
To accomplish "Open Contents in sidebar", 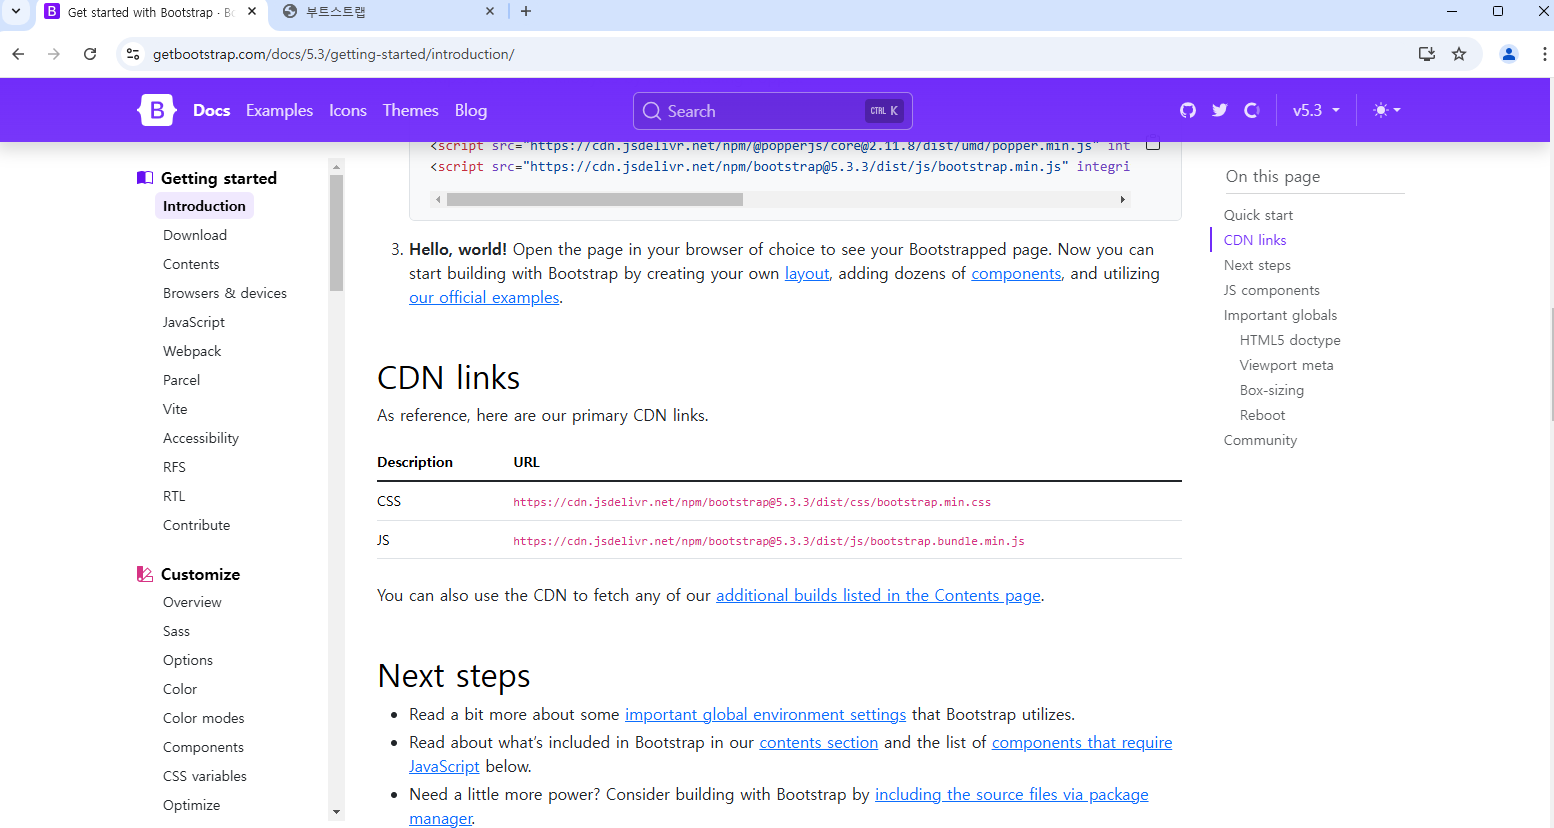I will pos(191,264).
